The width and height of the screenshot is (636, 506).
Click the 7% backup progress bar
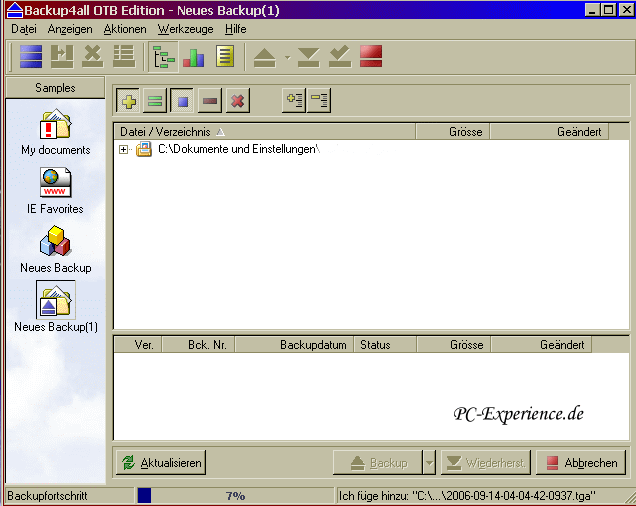pyautogui.click(x=235, y=495)
